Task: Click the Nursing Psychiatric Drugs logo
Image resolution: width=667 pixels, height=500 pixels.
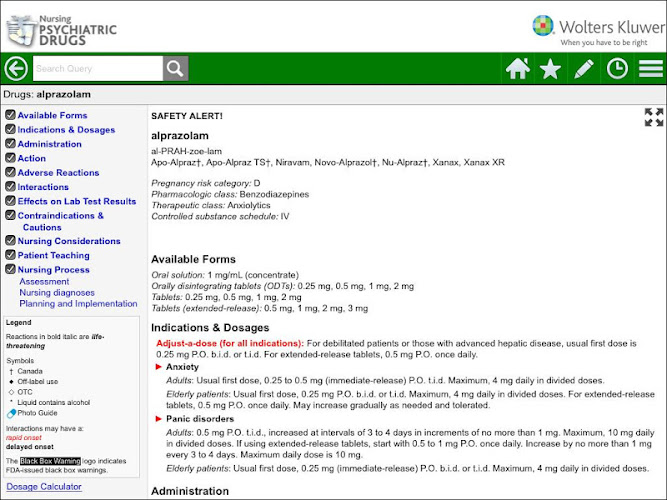Action: coord(62,30)
